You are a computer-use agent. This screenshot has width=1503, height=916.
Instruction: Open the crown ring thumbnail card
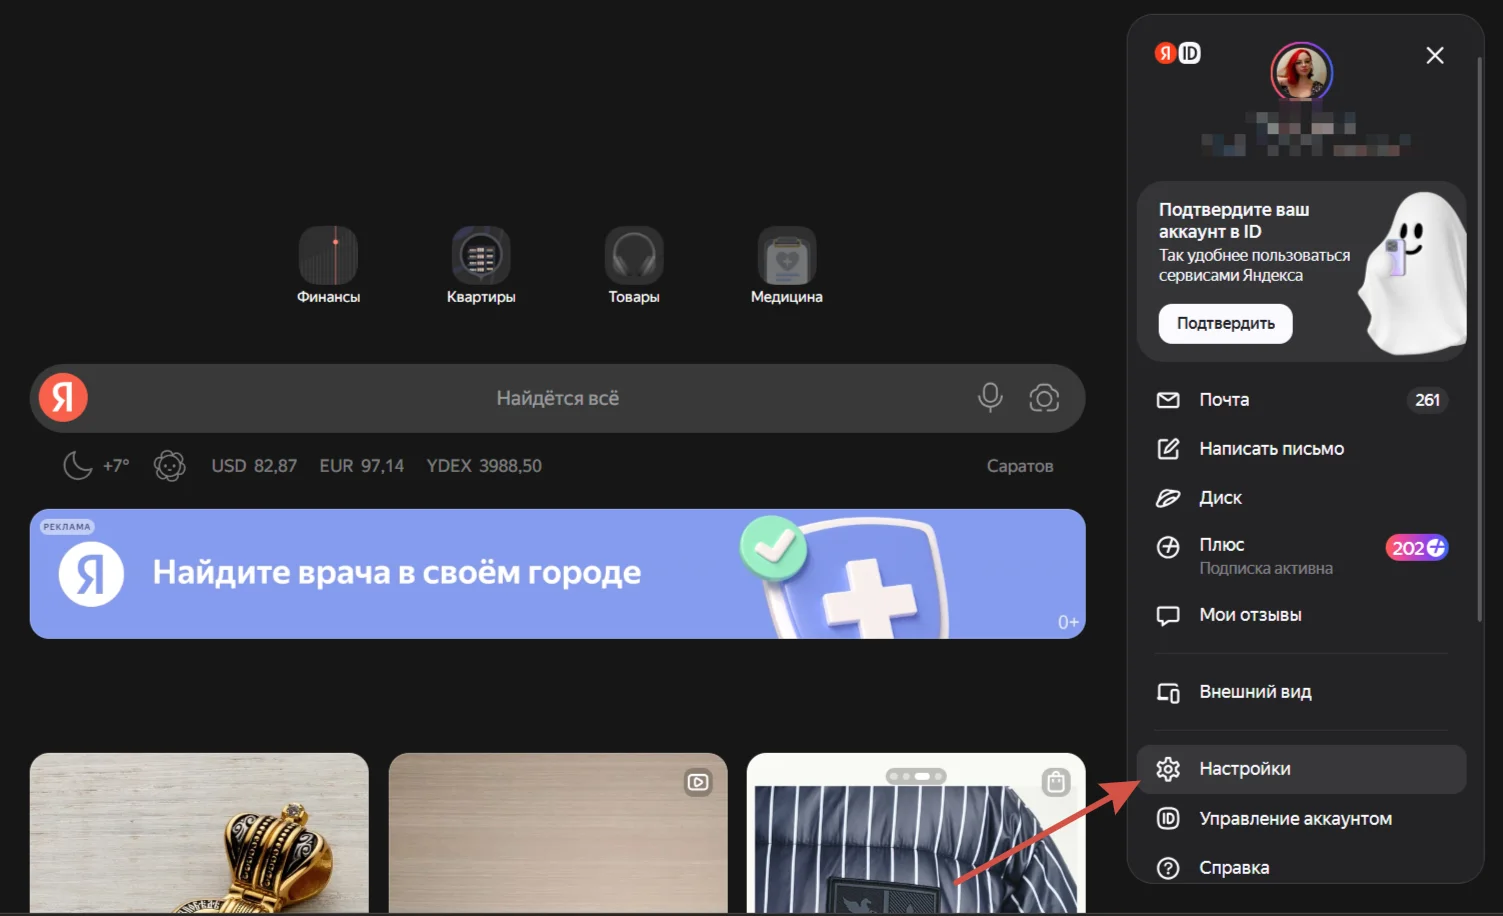(199, 833)
